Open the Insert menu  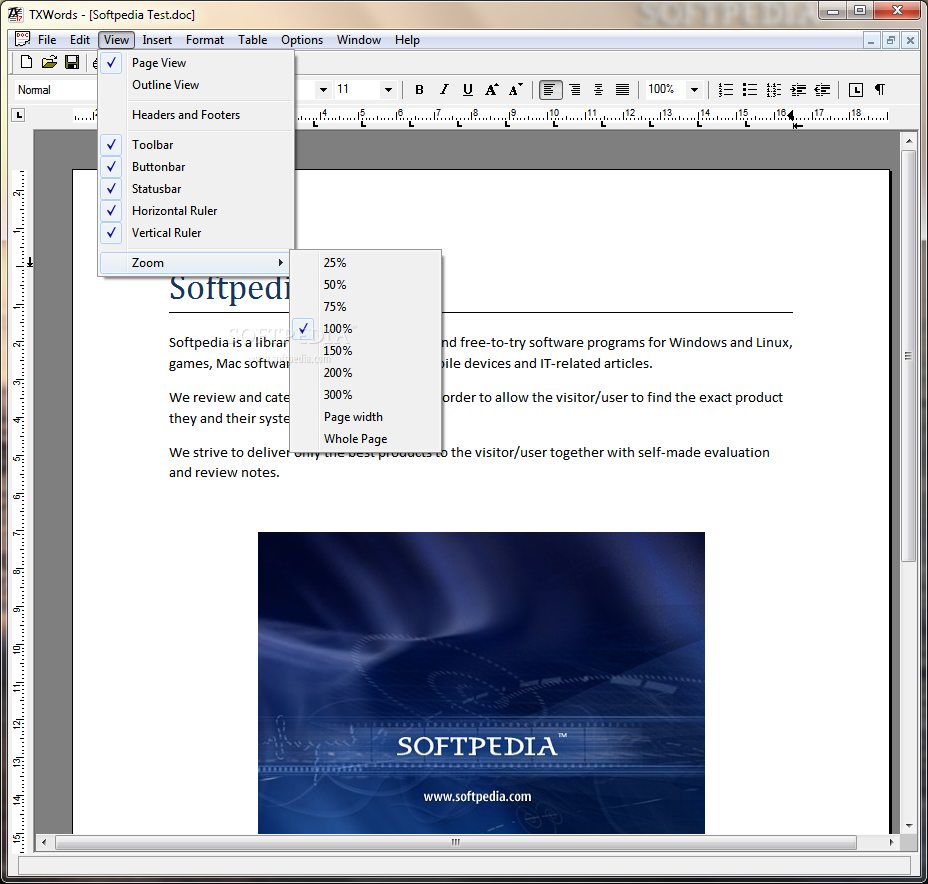click(157, 40)
